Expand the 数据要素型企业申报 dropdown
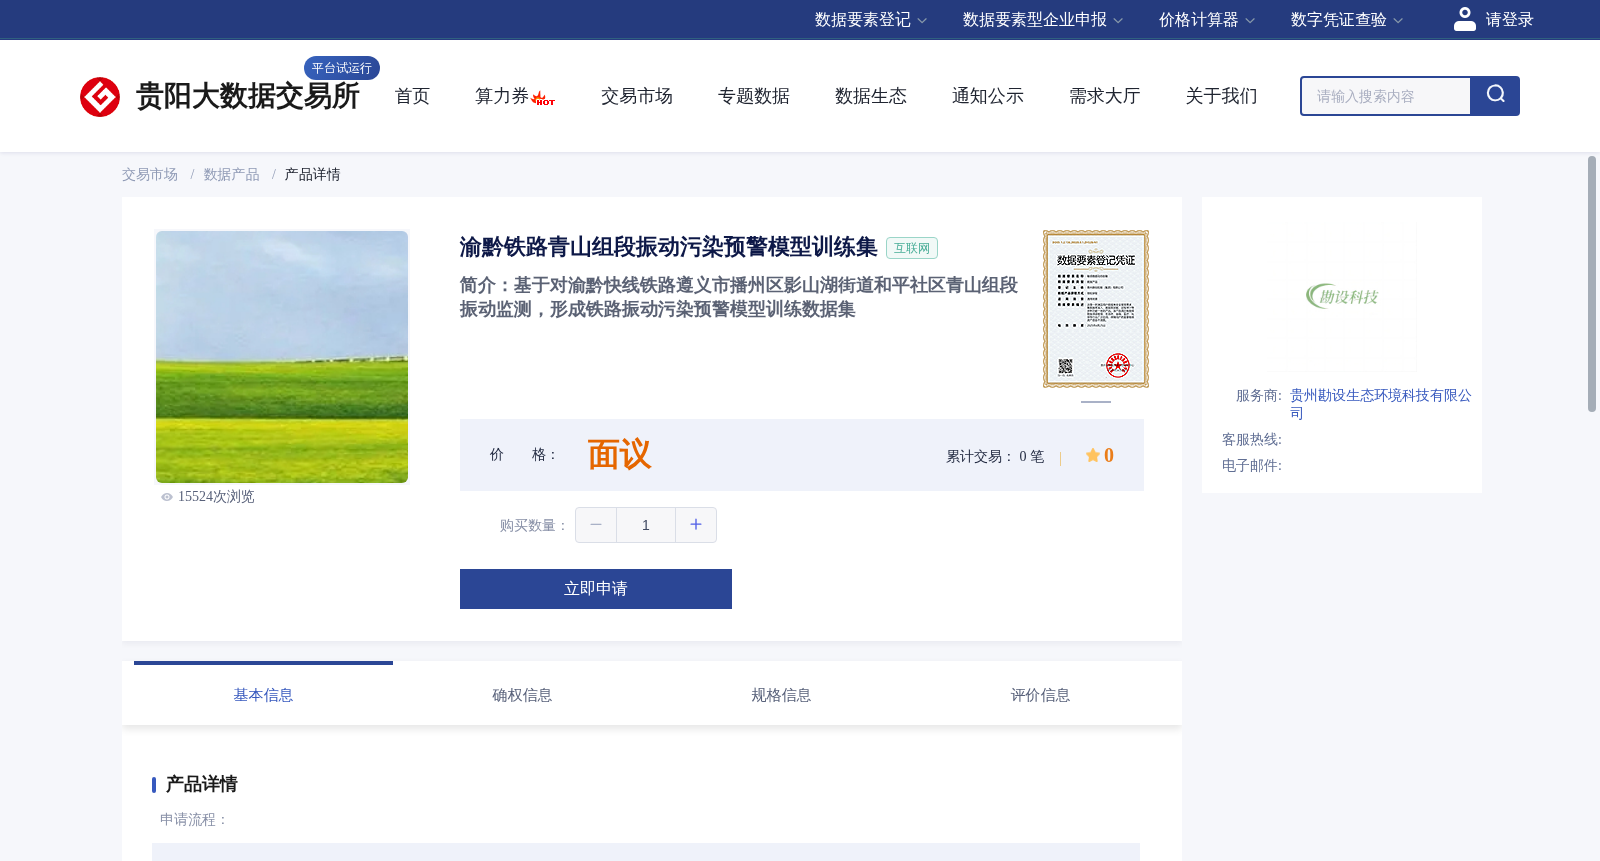Screen dimensions: 1600x861 (x=1043, y=20)
